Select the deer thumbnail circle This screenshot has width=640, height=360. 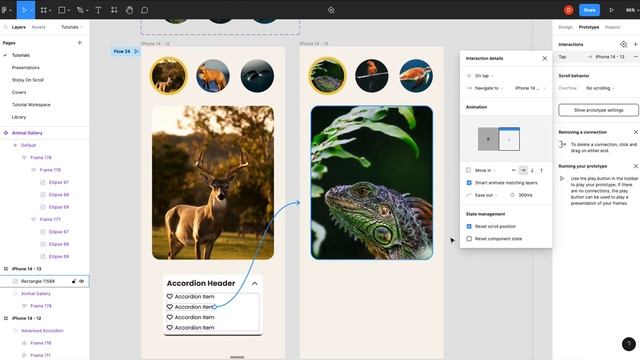click(x=168, y=76)
